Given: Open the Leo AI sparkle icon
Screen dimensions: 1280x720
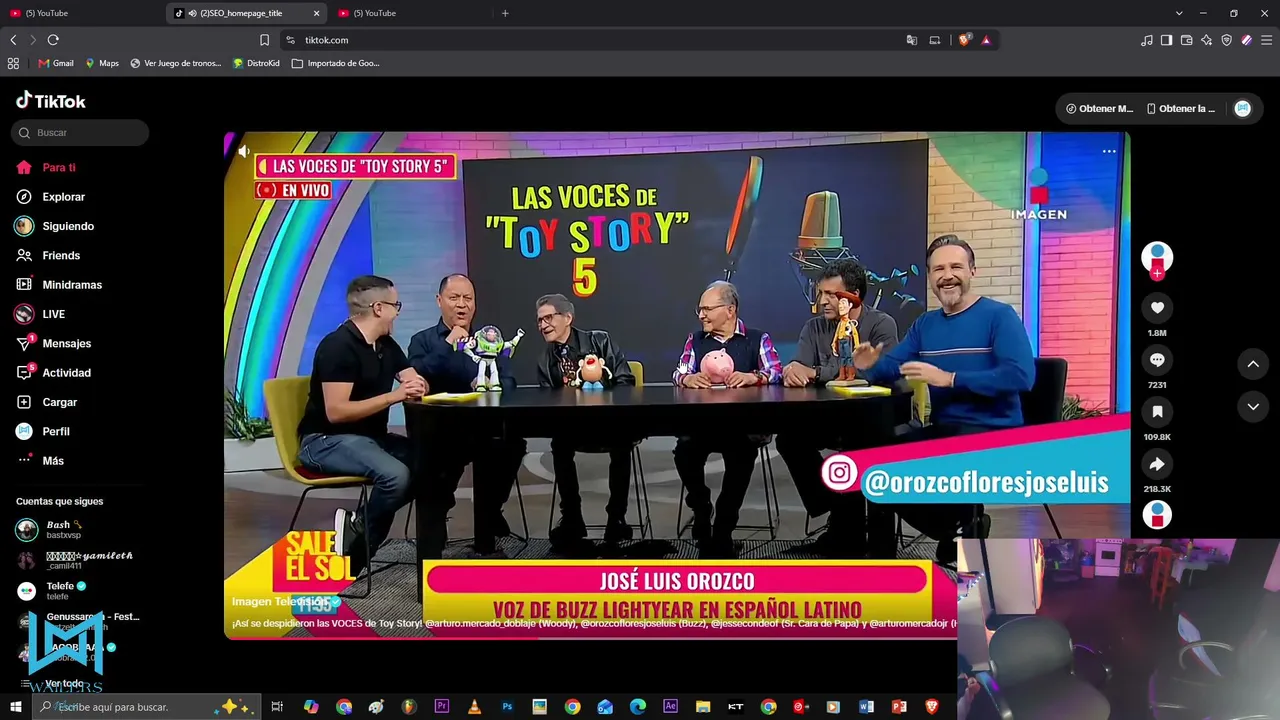Looking at the screenshot, I should 1207,40.
